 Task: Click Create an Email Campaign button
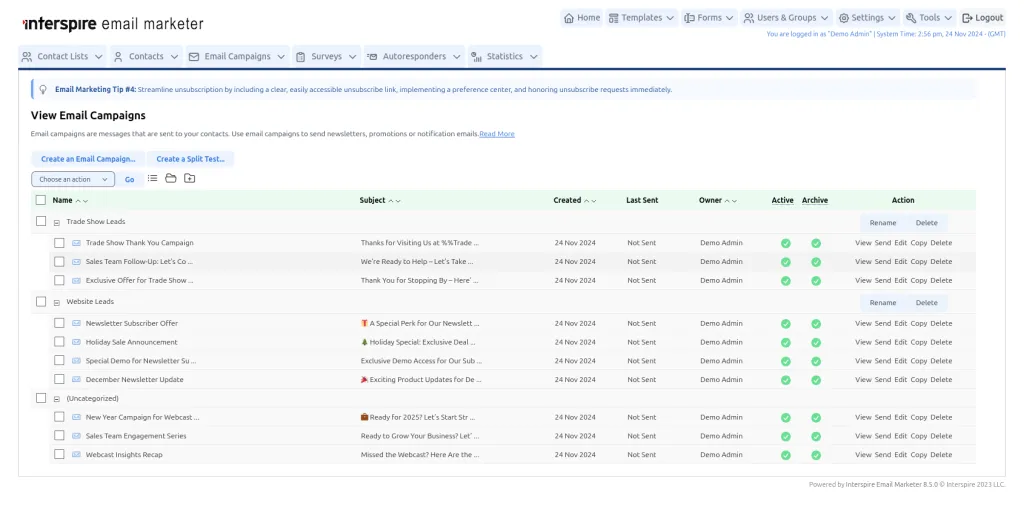(88, 159)
